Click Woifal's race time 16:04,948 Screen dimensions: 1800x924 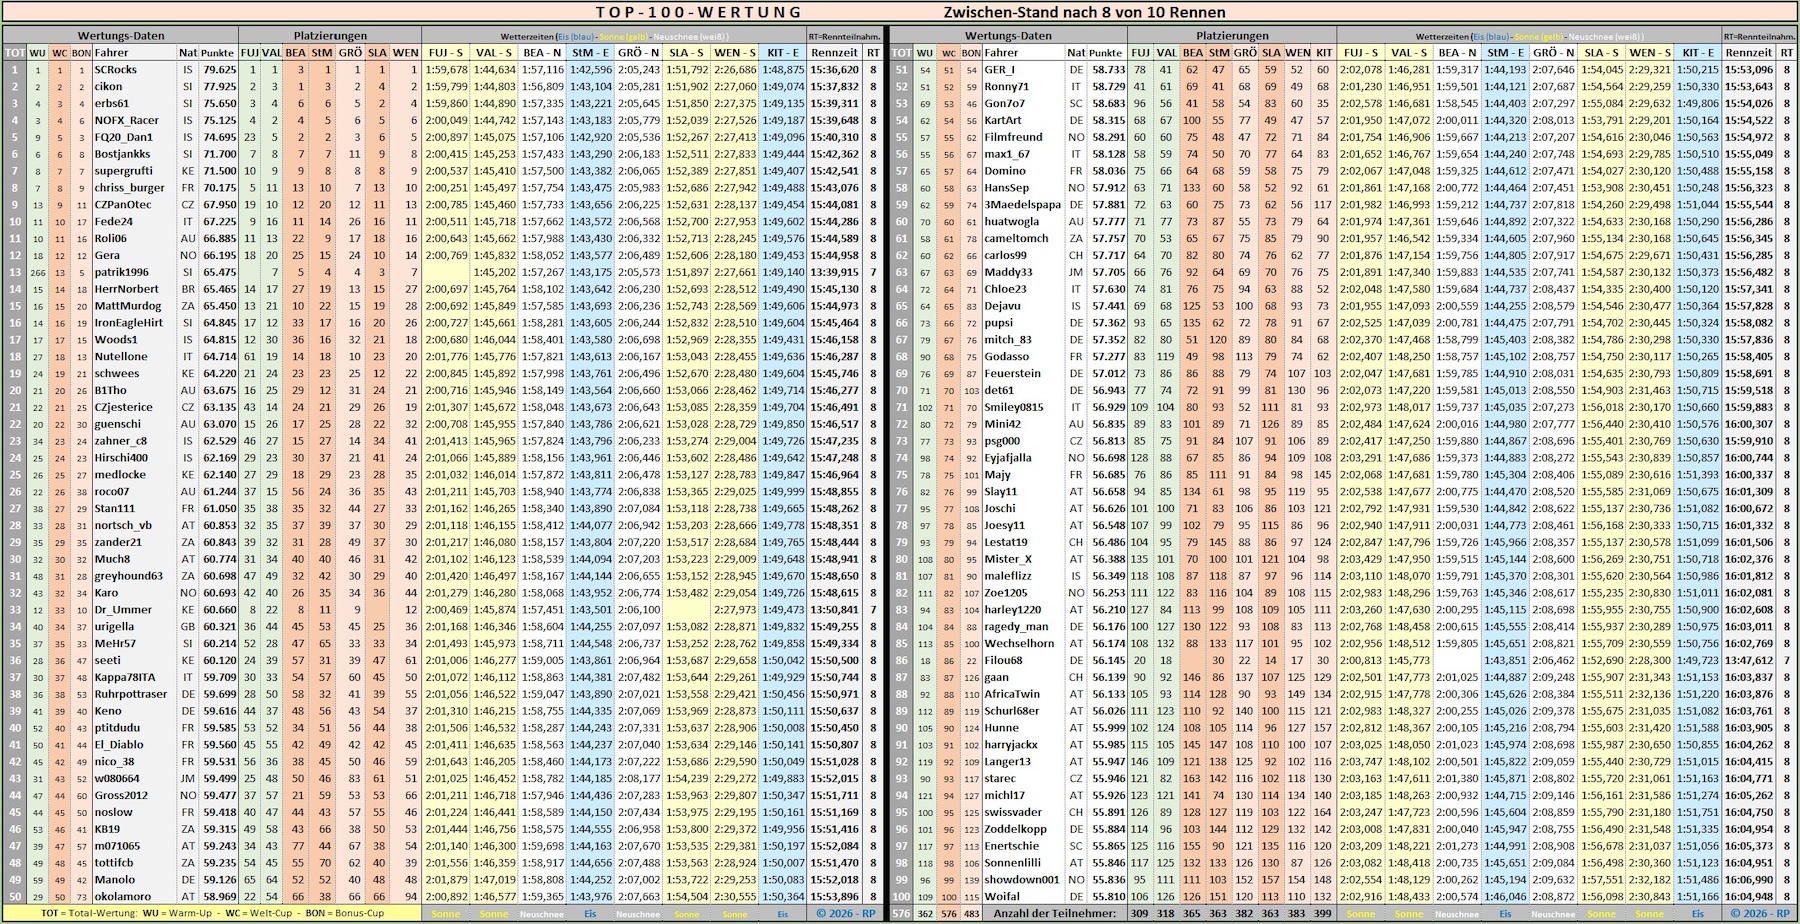coord(1748,897)
